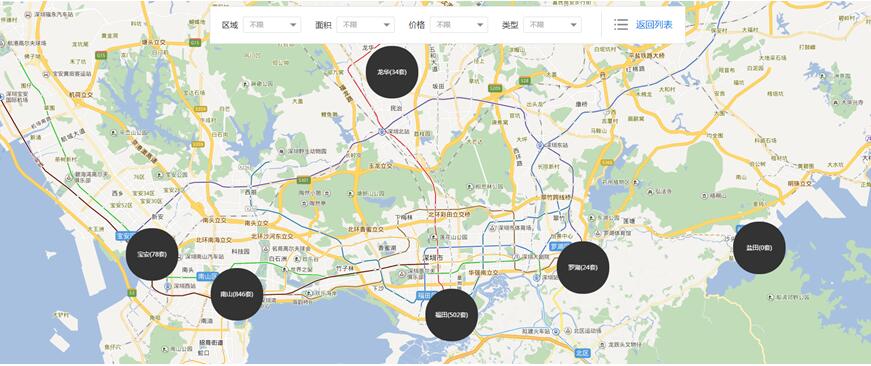Click the 北环沙河东立交 interchange label
Image resolution: width=871 pixels, height=366 pixels.
click(273, 237)
